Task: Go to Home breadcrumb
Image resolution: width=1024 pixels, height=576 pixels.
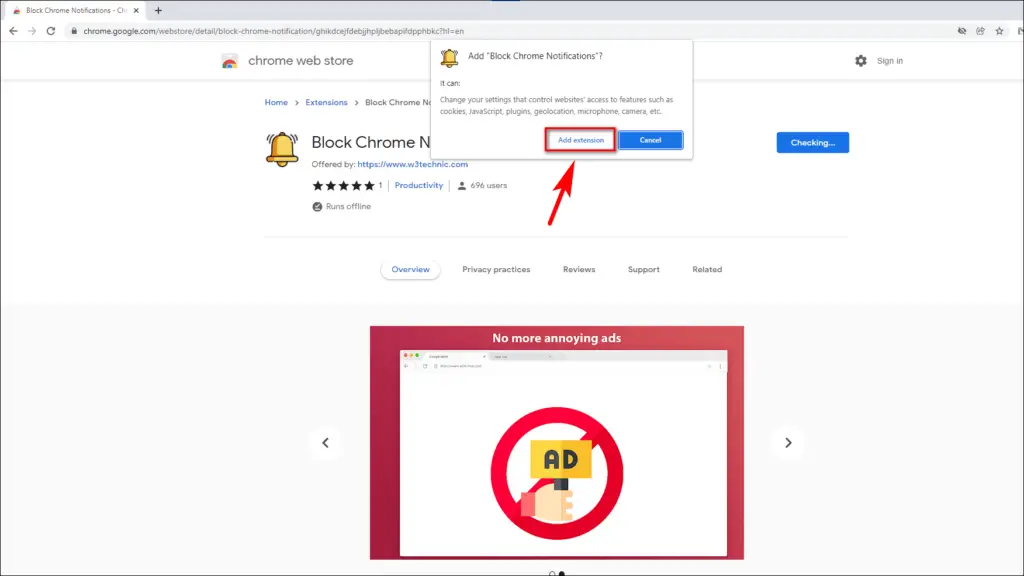Action: coord(276,103)
